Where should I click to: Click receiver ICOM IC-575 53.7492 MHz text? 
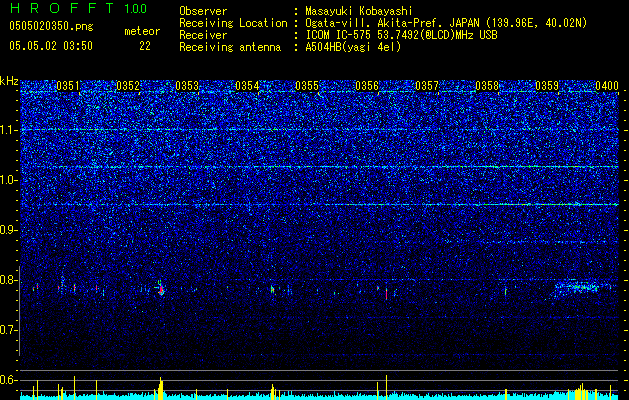click(402, 35)
